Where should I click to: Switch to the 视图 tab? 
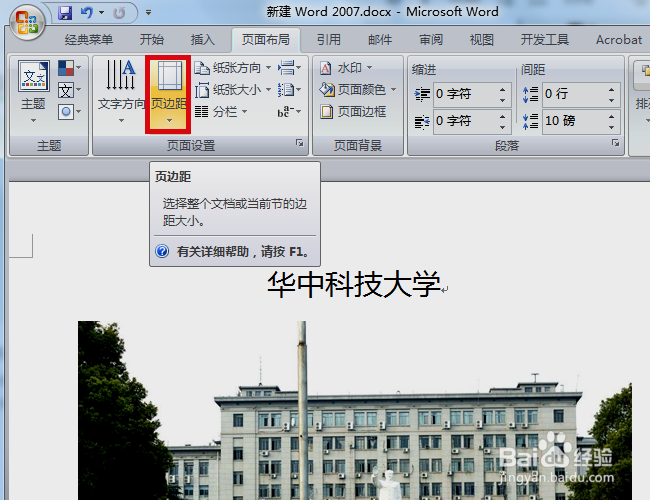(x=482, y=40)
